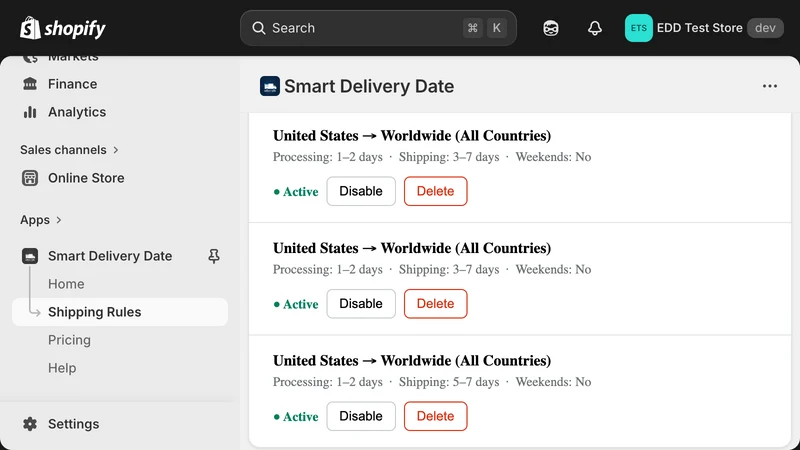Open the Help page

(x=62, y=368)
